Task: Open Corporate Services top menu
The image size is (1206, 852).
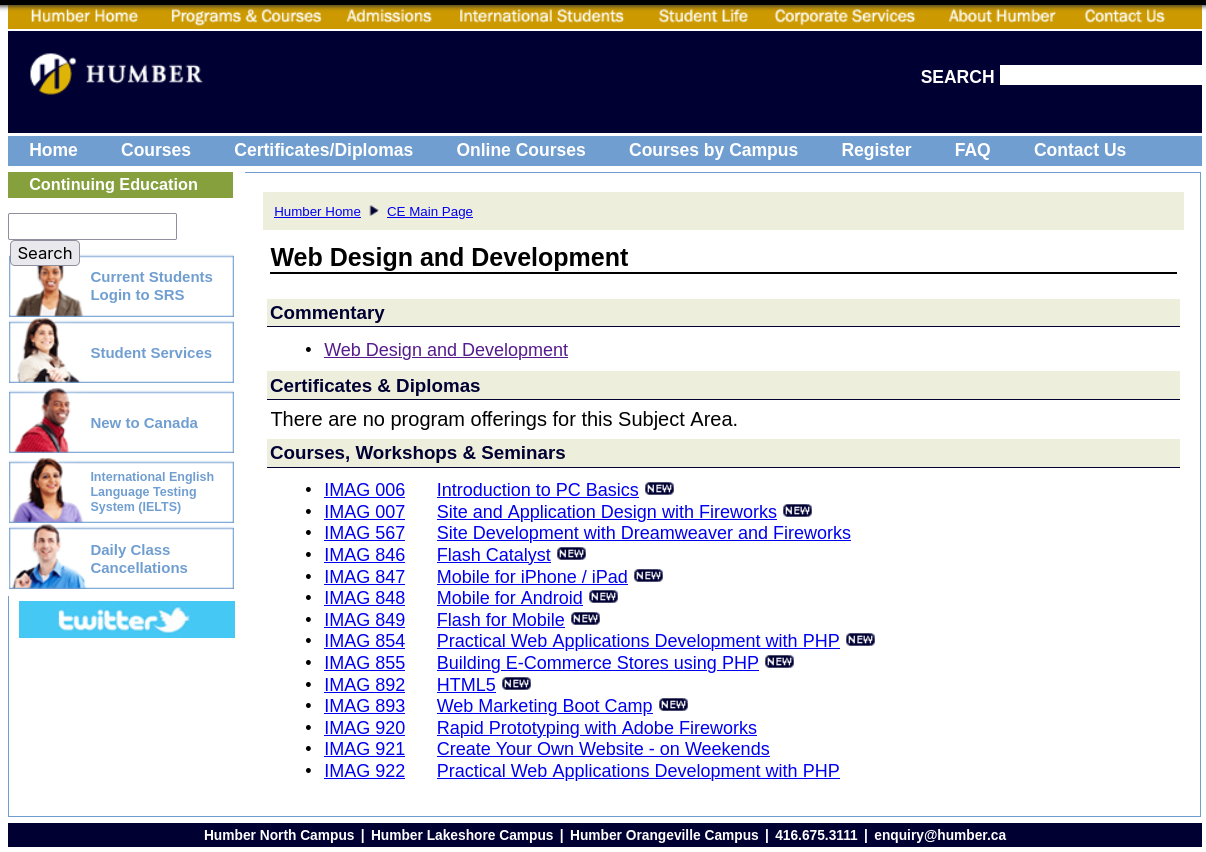Action: (x=845, y=16)
